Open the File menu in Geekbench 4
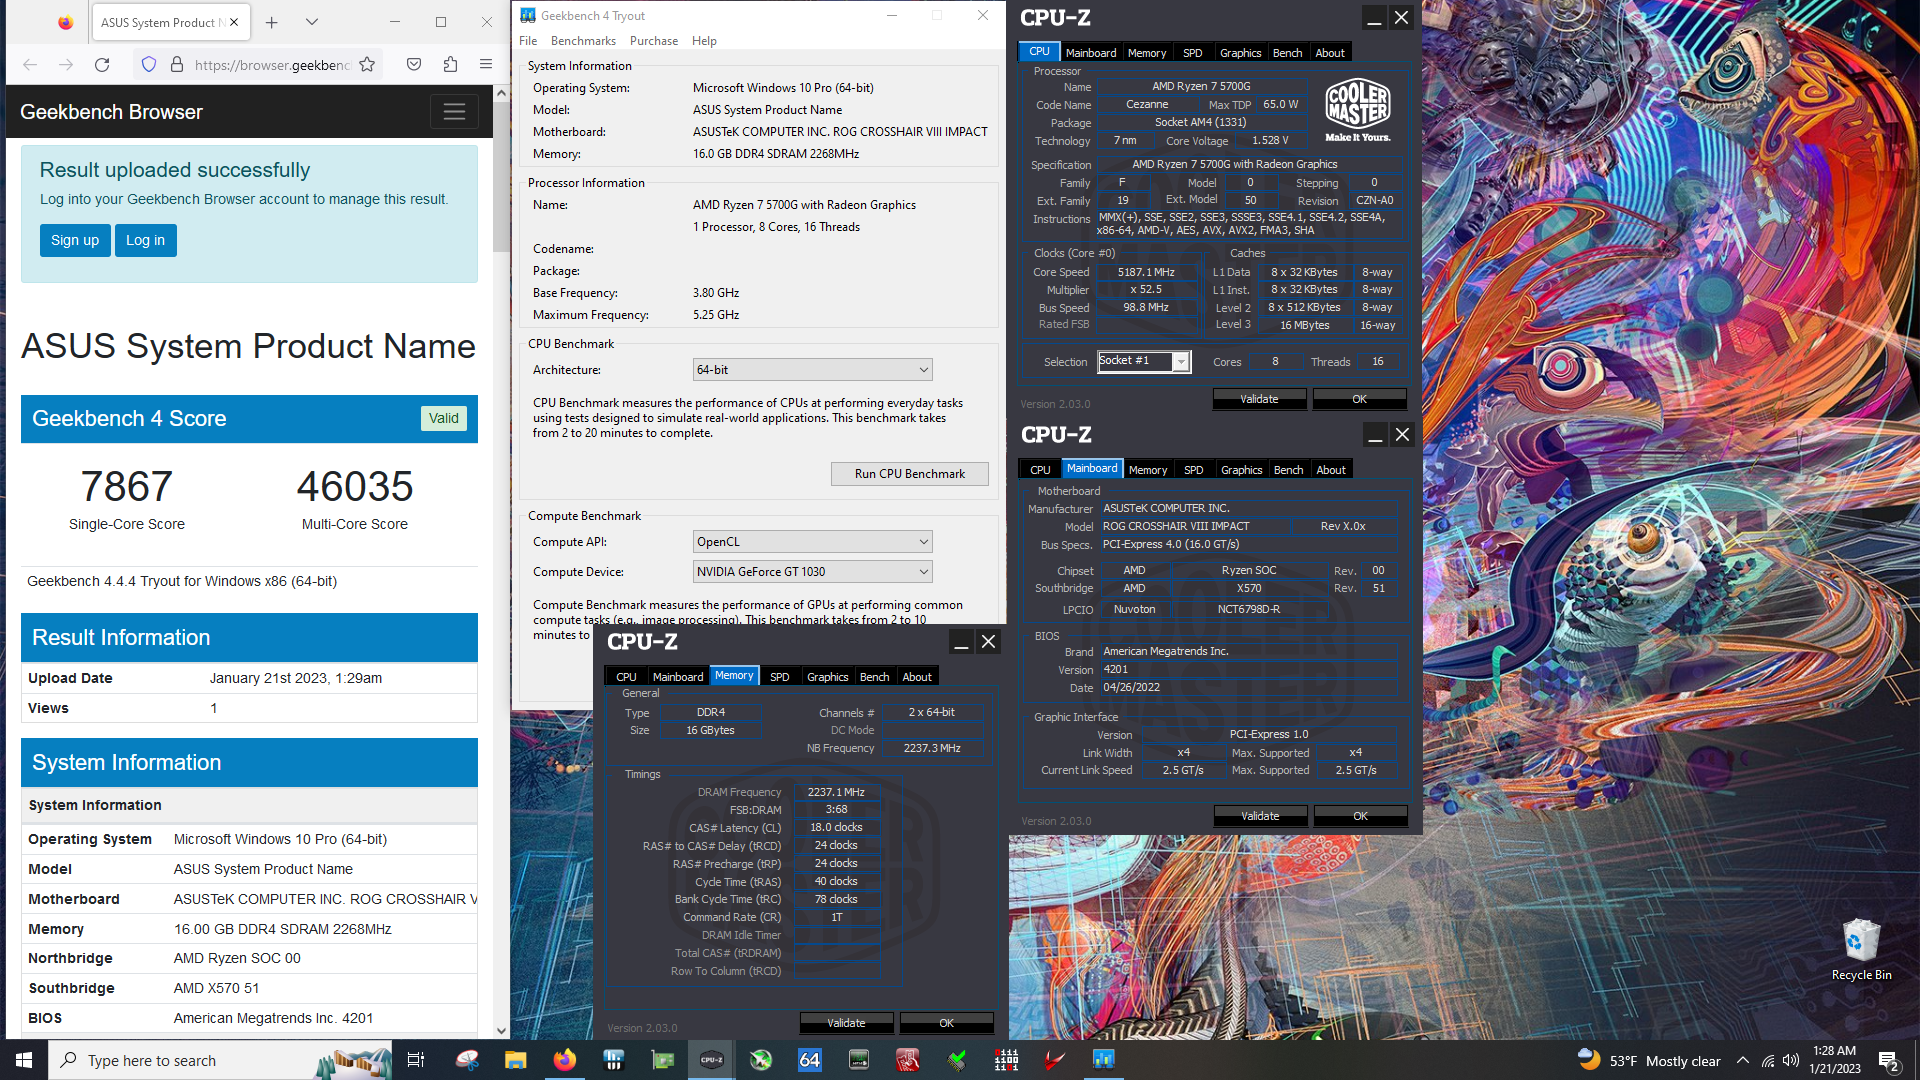The image size is (1920, 1080). coord(528,41)
